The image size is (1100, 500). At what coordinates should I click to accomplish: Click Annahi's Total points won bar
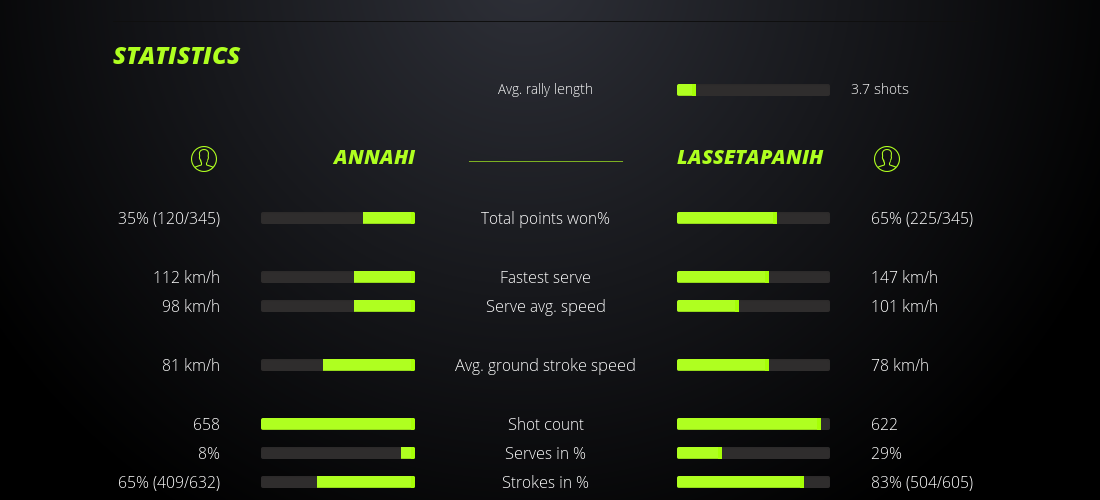click(x=338, y=218)
